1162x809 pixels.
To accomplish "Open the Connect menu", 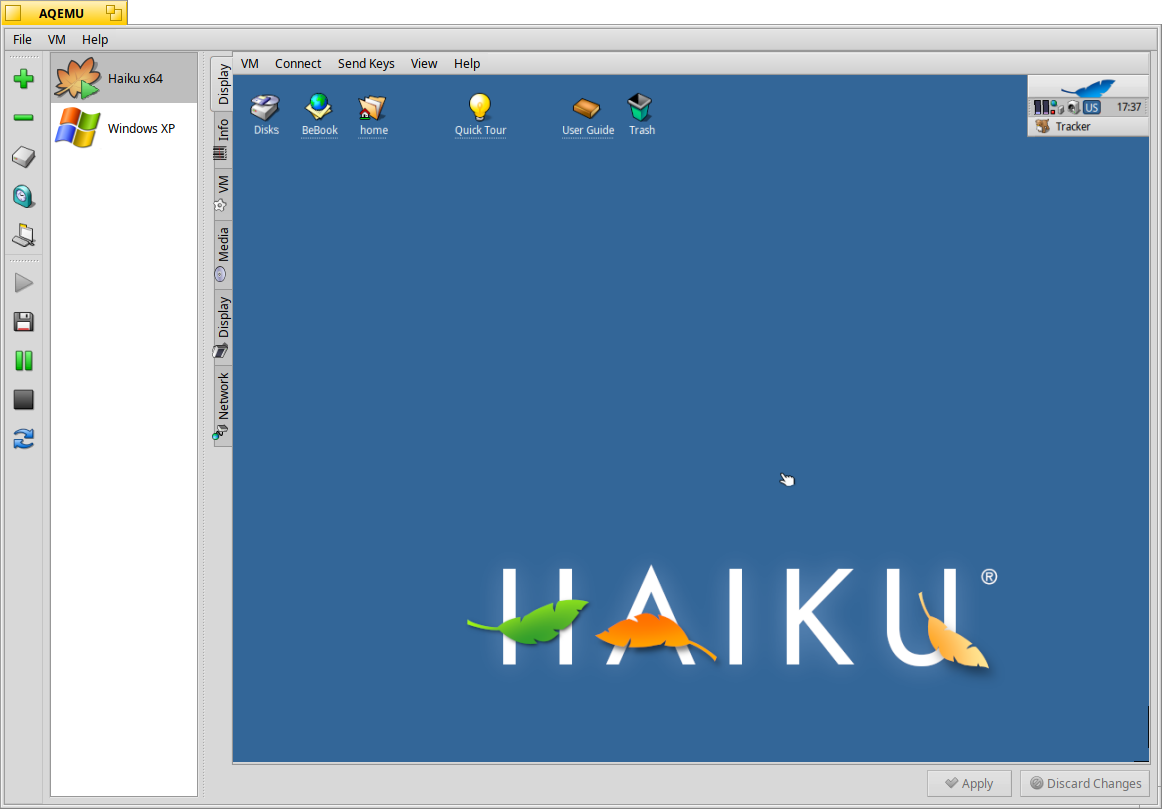I will [298, 64].
